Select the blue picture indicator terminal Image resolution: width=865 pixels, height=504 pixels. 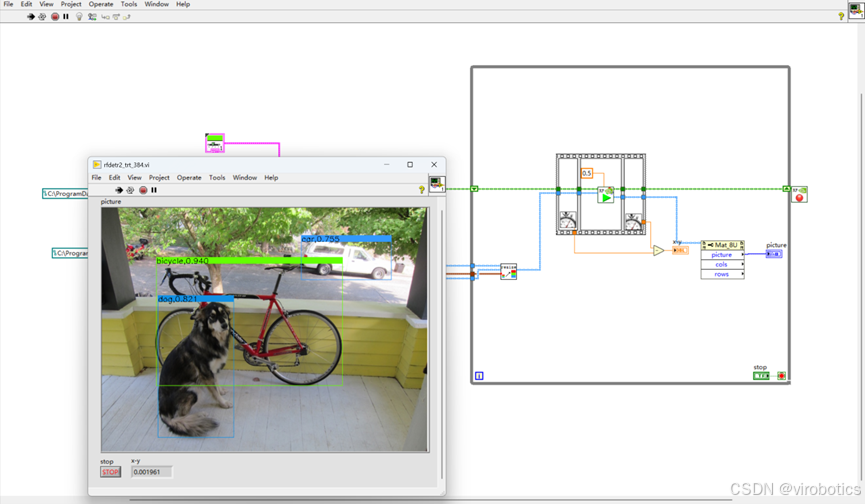click(774, 254)
